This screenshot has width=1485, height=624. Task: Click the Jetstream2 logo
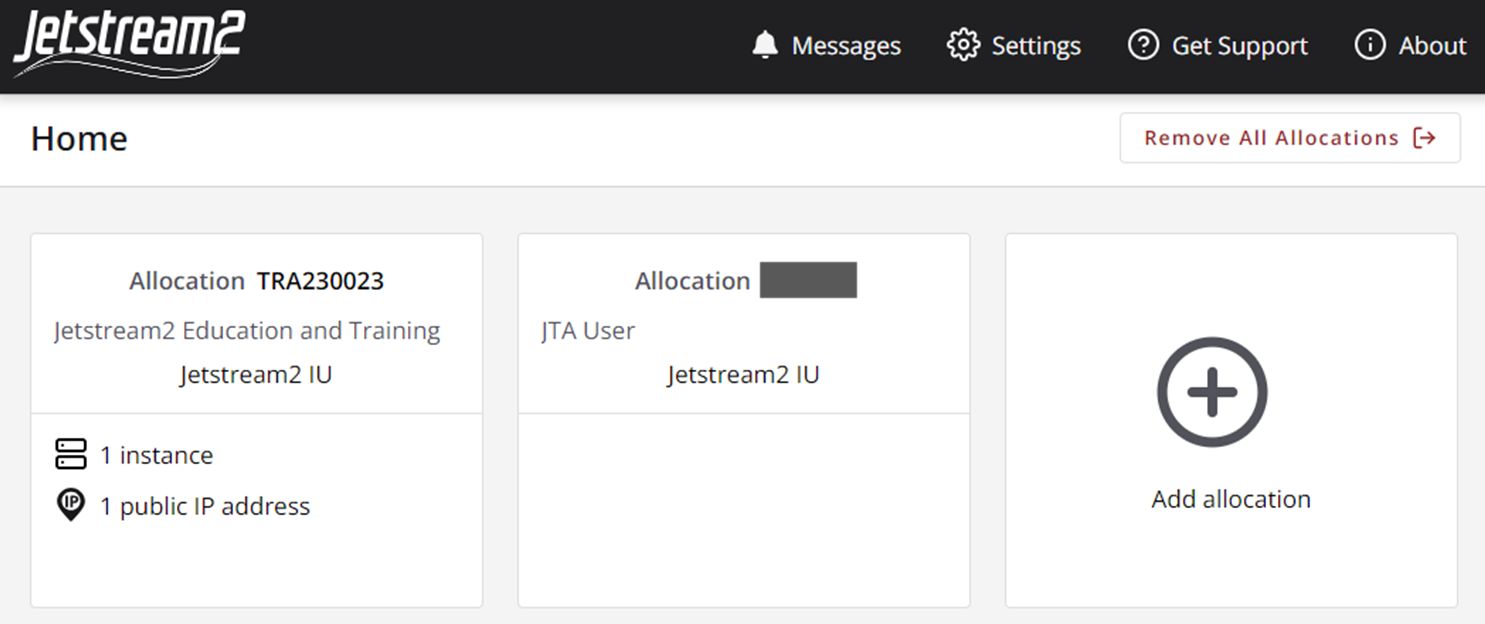point(127,42)
